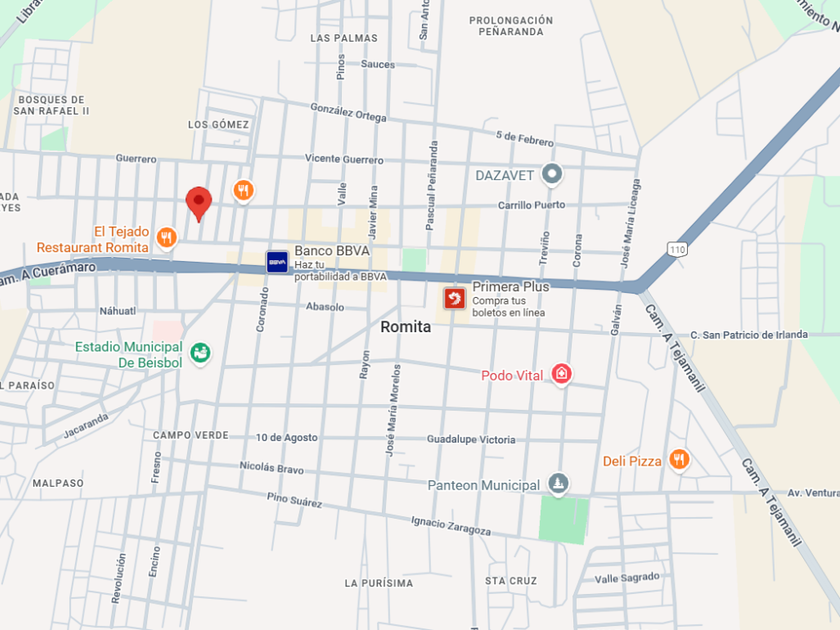This screenshot has width=840, height=630.
Task: Open the DAZAVET gray place marker
Action: coord(552,174)
